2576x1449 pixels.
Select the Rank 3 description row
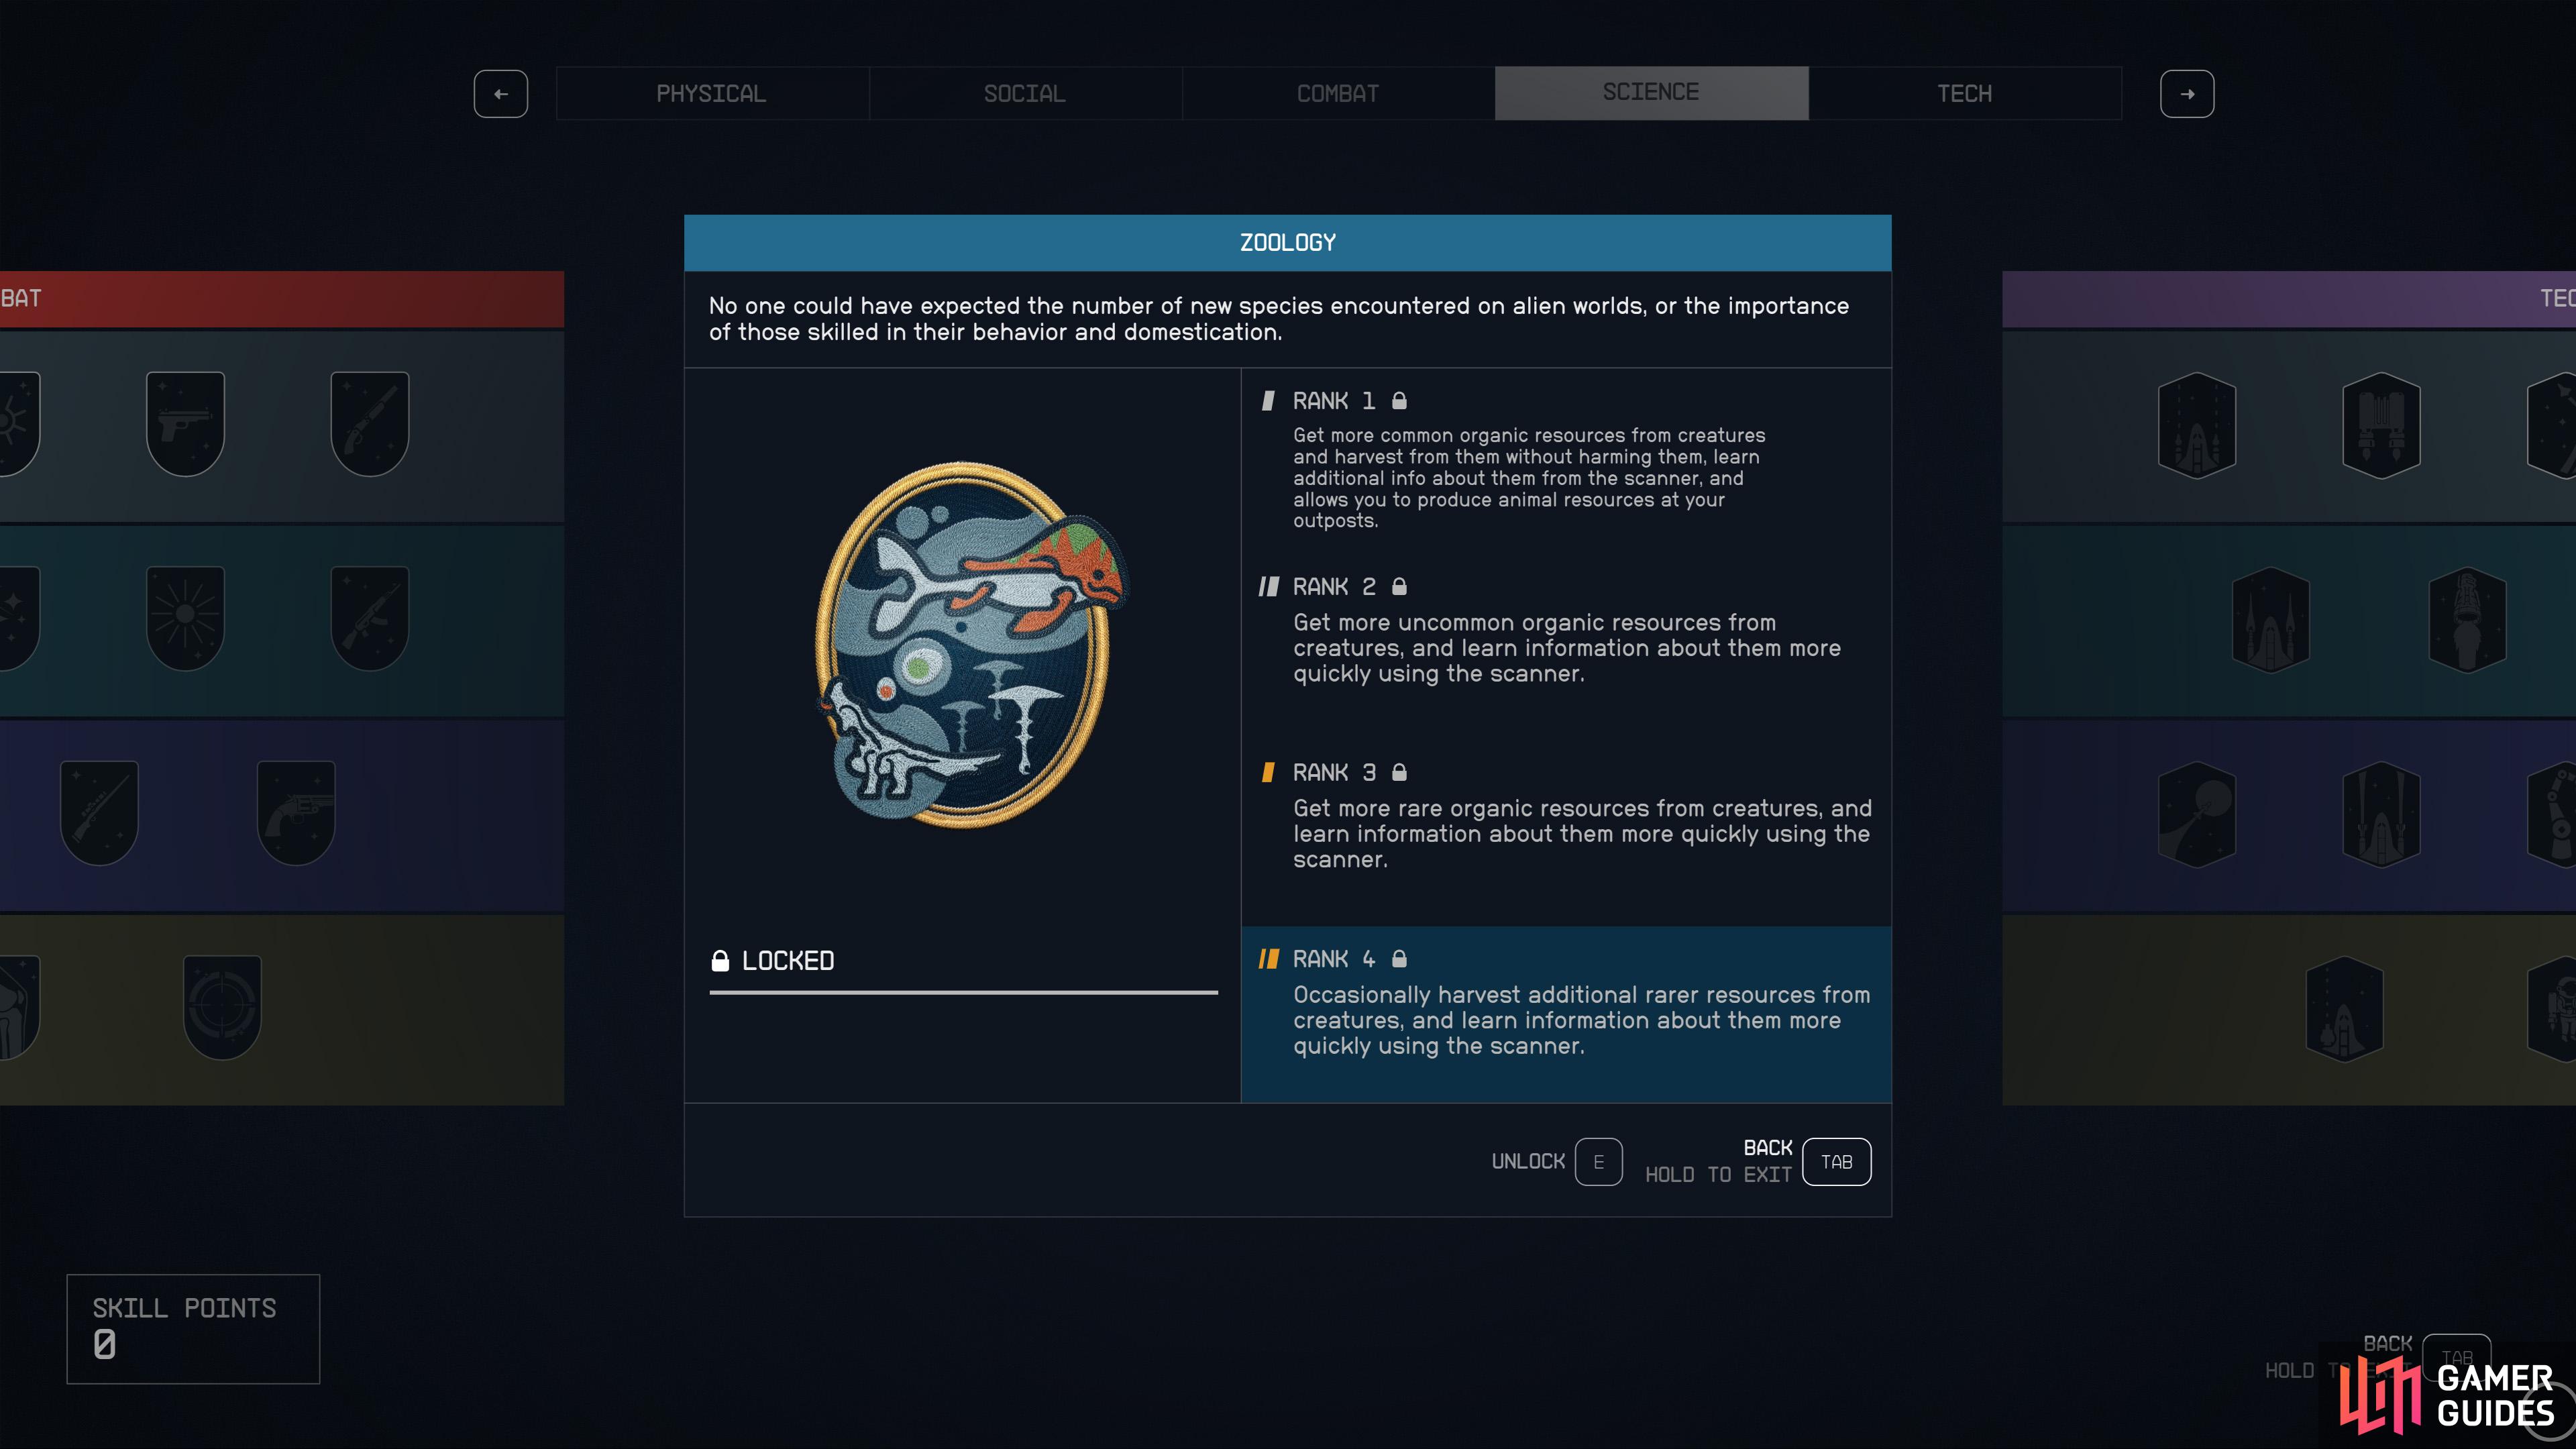tap(1566, 833)
